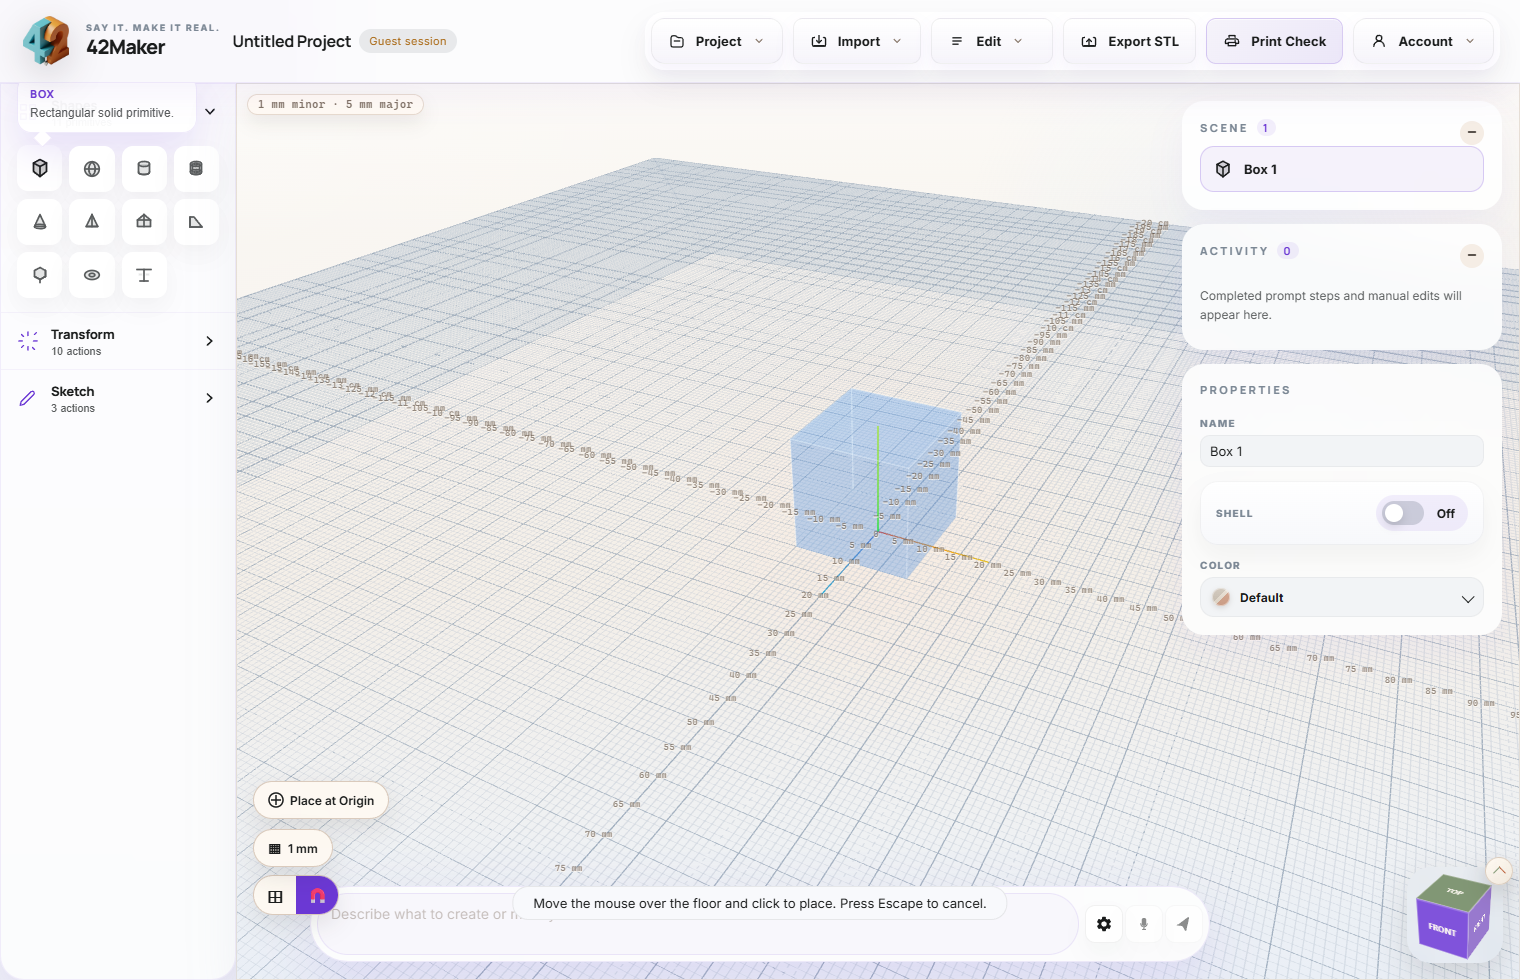Click the Transform sparkle icon
The width and height of the screenshot is (1520, 980).
[28, 341]
